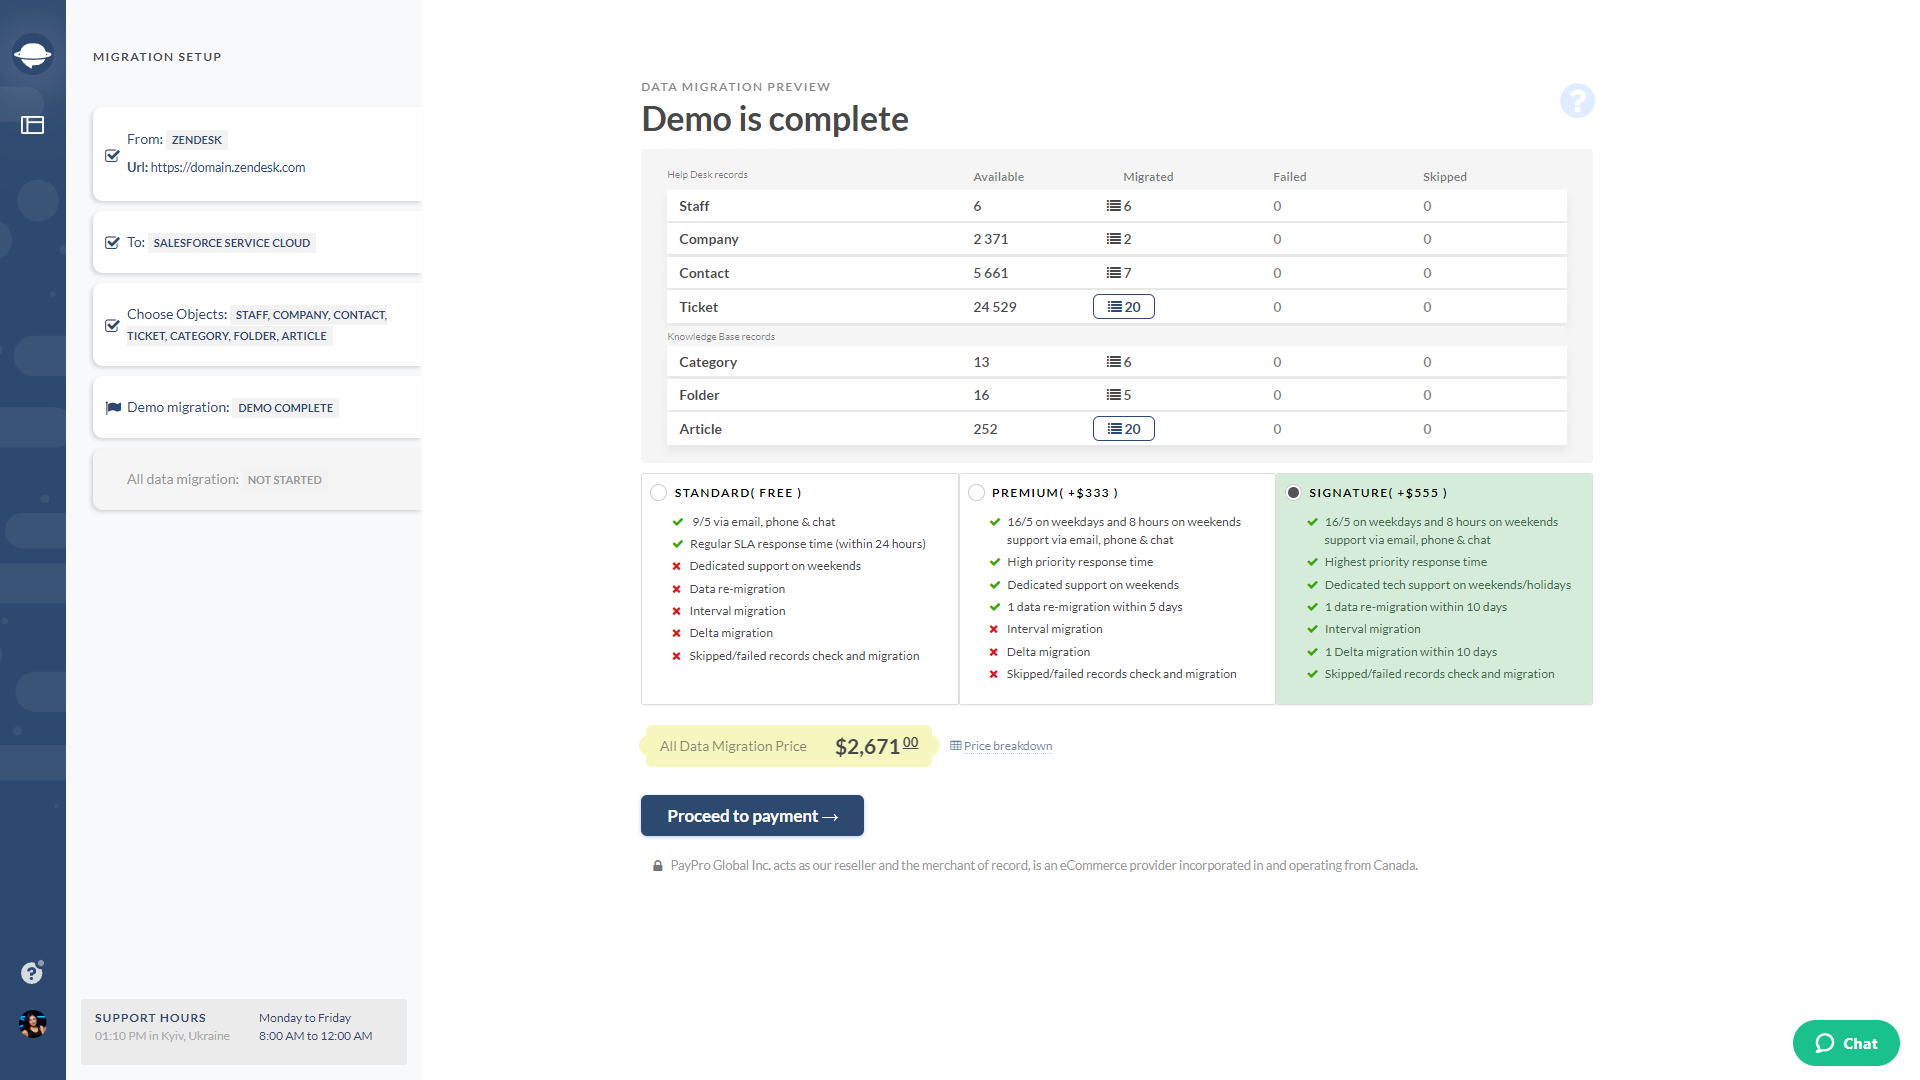Open migrated Ticket records button

coord(1123,307)
